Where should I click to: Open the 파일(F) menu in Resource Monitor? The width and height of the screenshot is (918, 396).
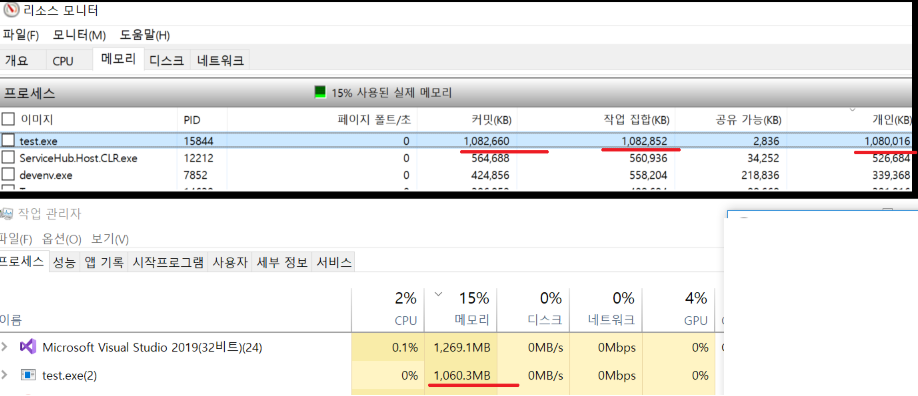pyautogui.click(x=20, y=35)
